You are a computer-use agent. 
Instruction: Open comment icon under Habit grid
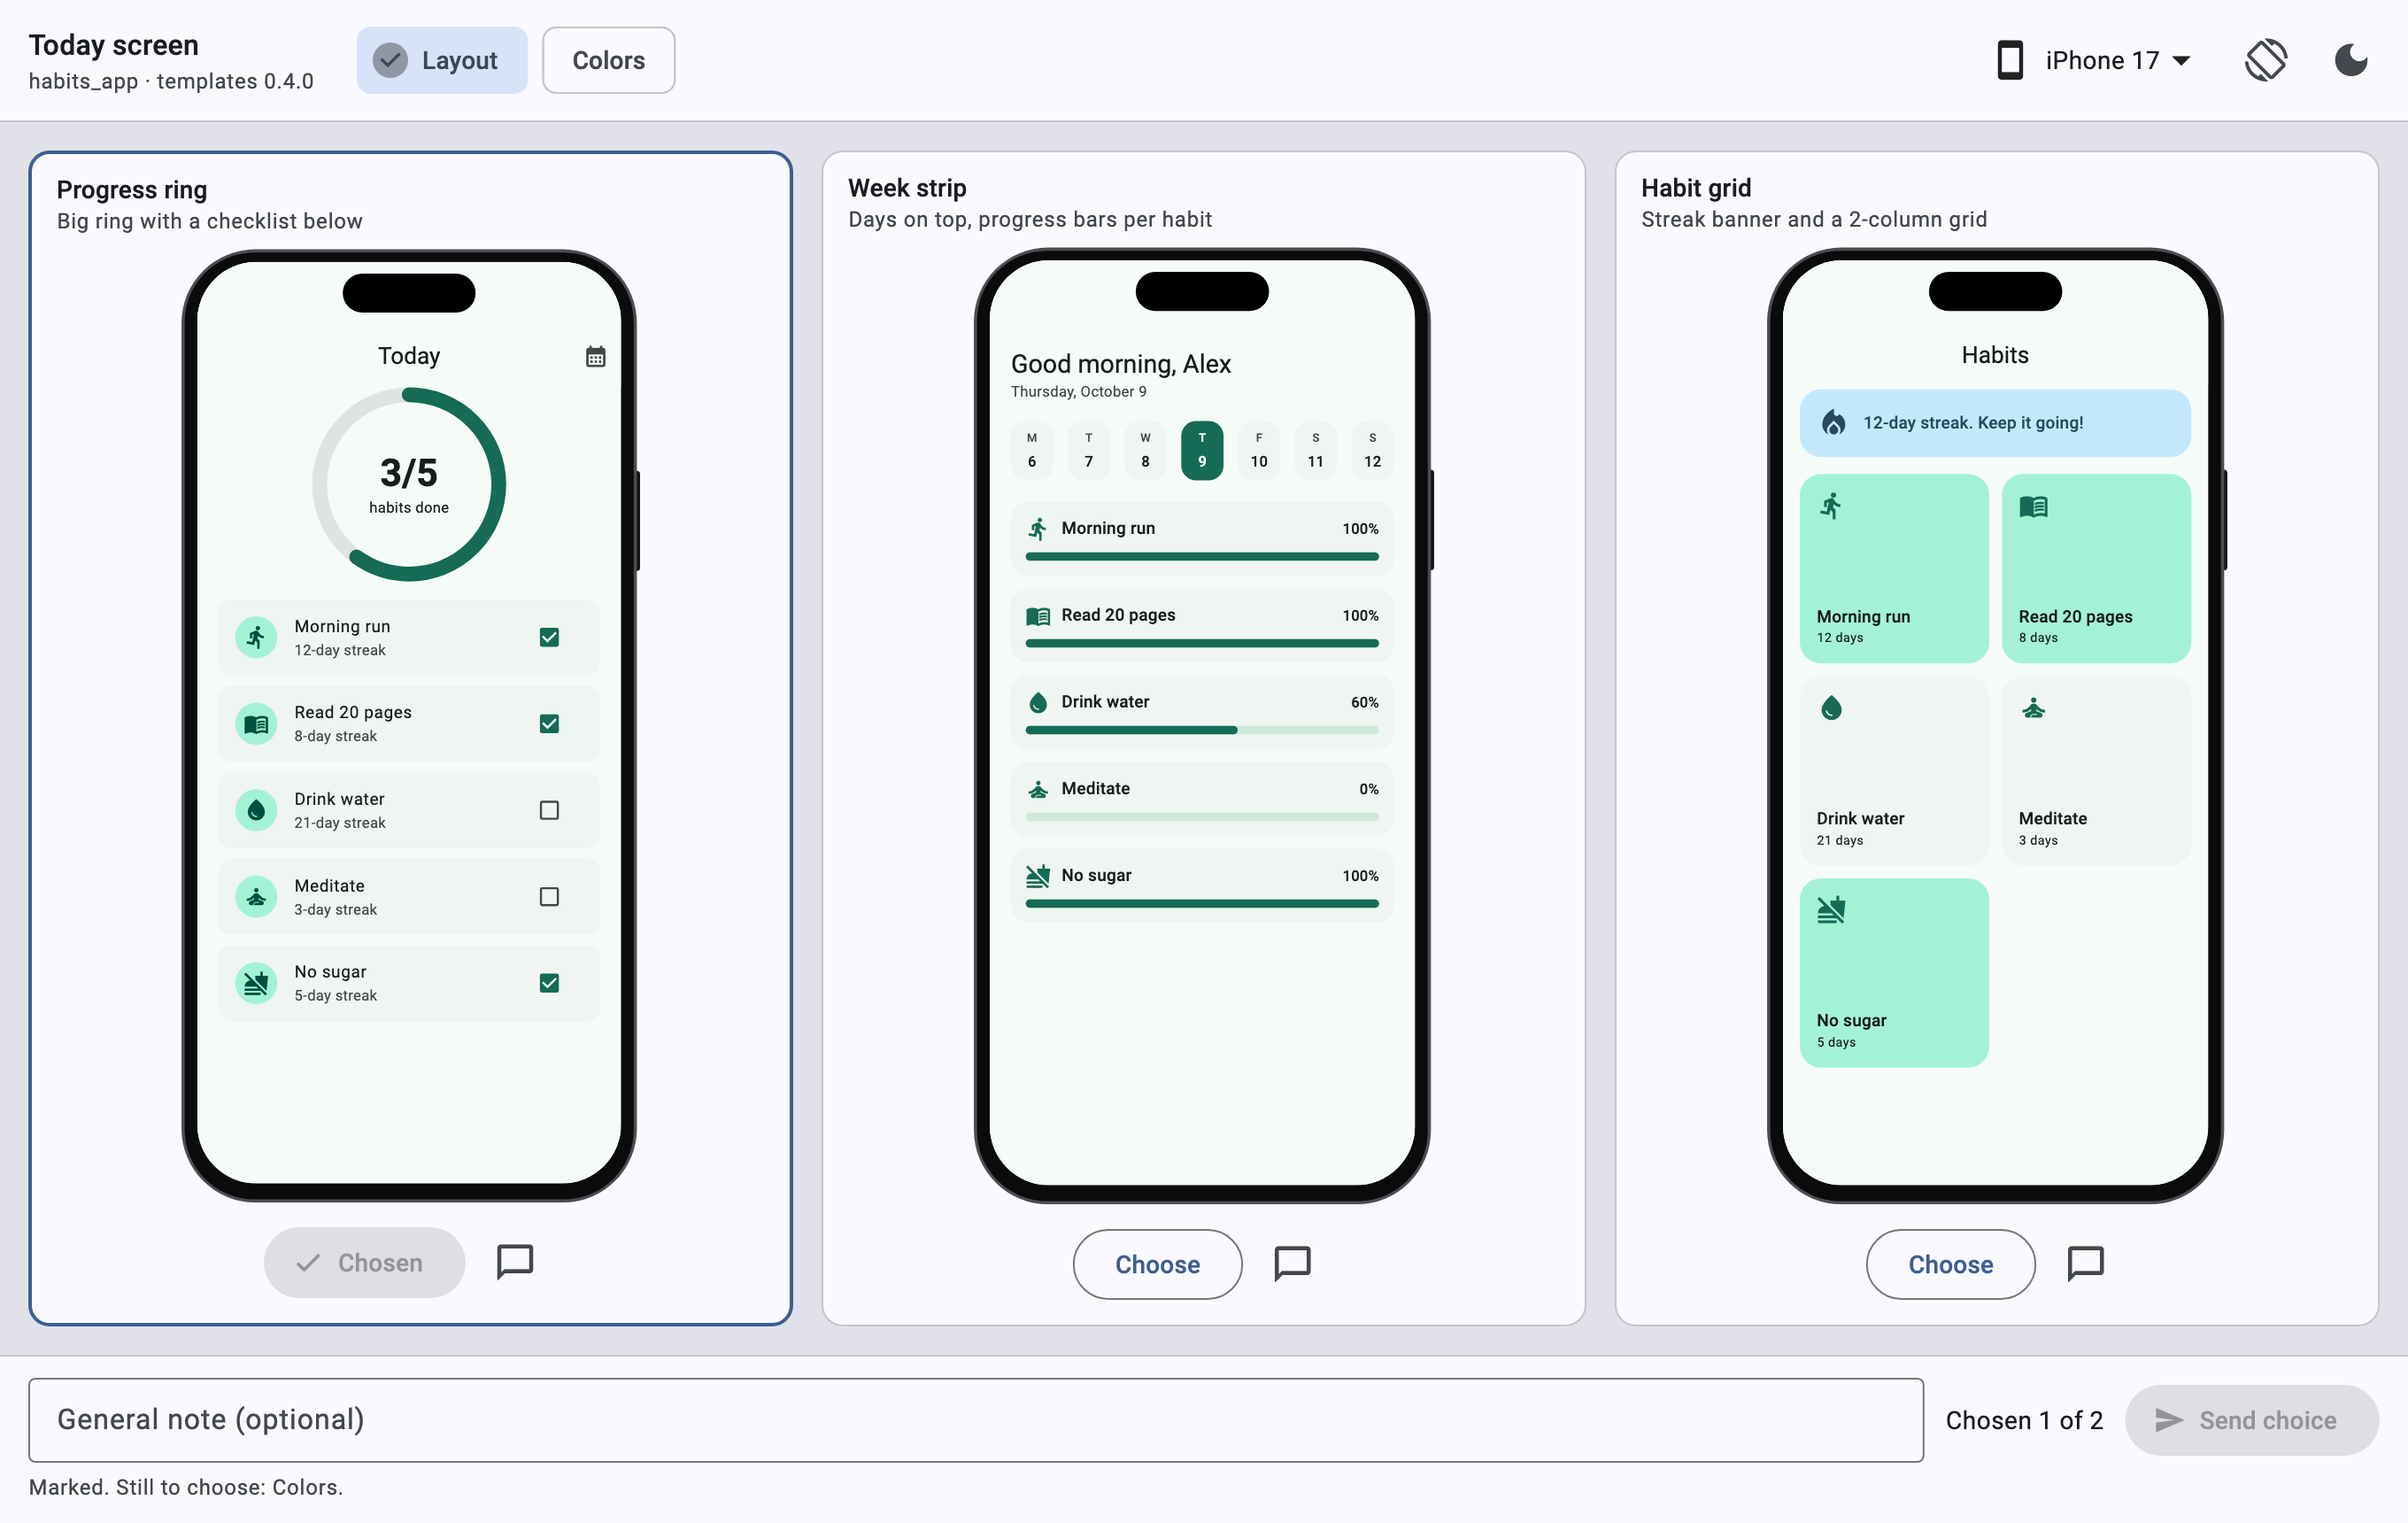click(x=2085, y=1264)
